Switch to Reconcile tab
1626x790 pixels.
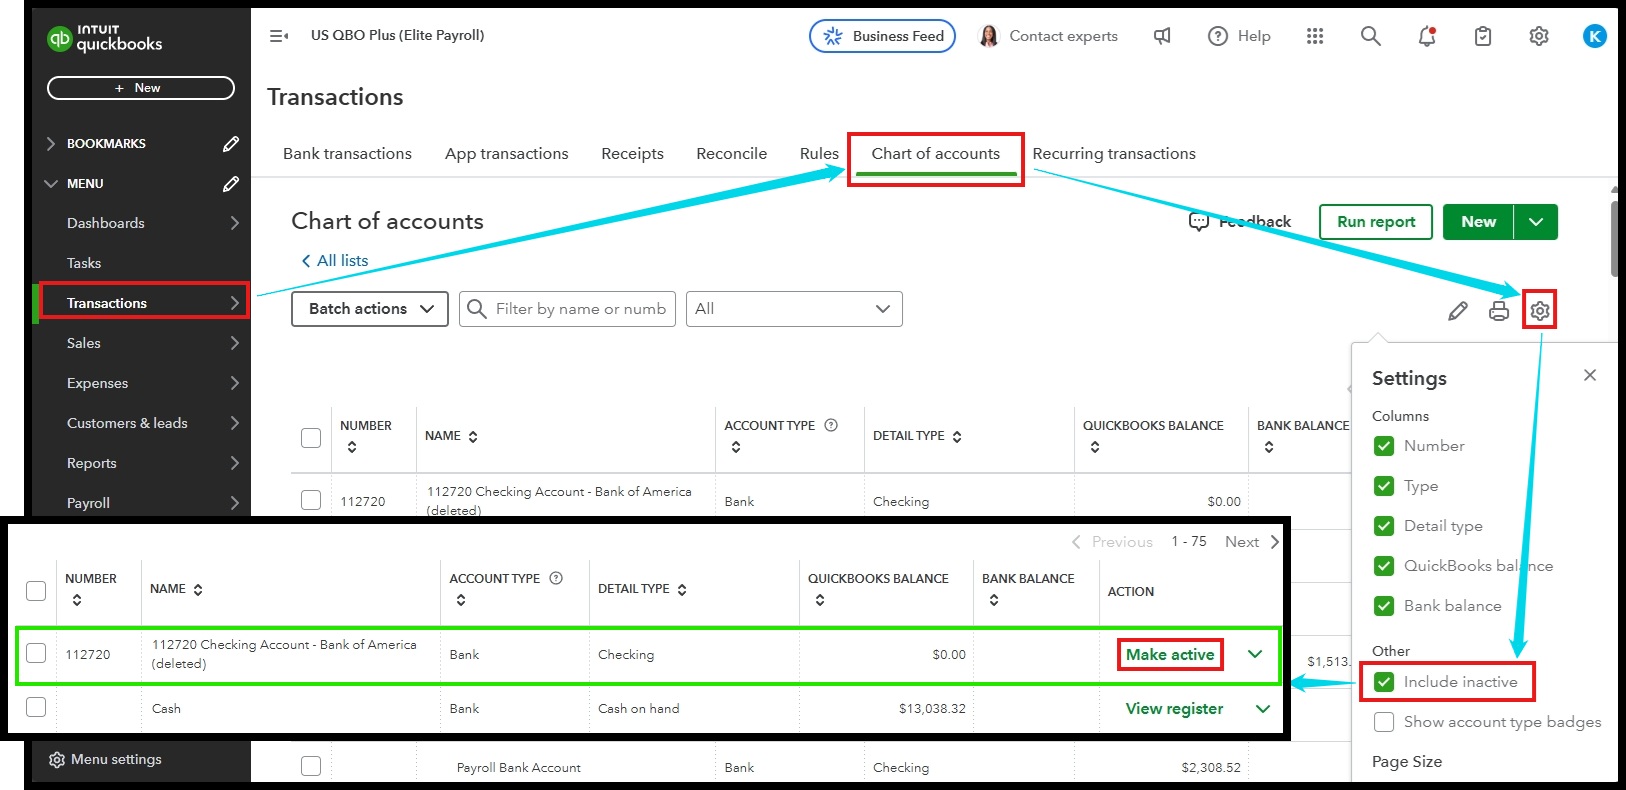tap(731, 154)
